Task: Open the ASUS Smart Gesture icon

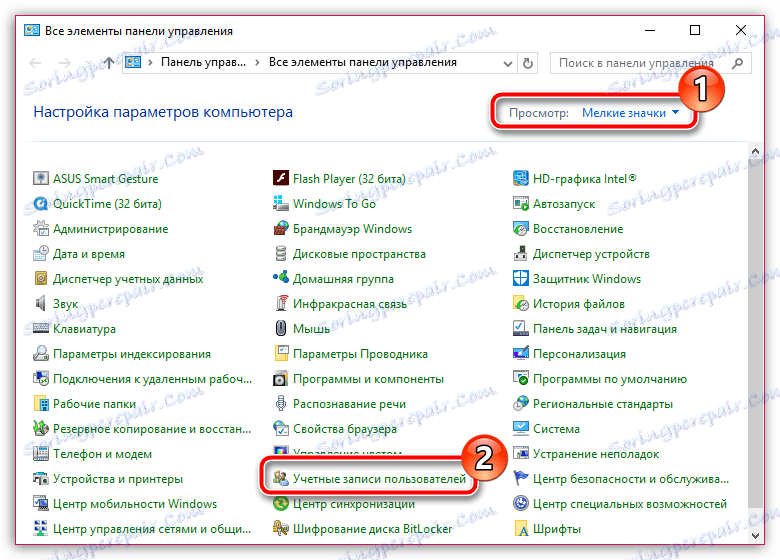Action: tap(40, 179)
